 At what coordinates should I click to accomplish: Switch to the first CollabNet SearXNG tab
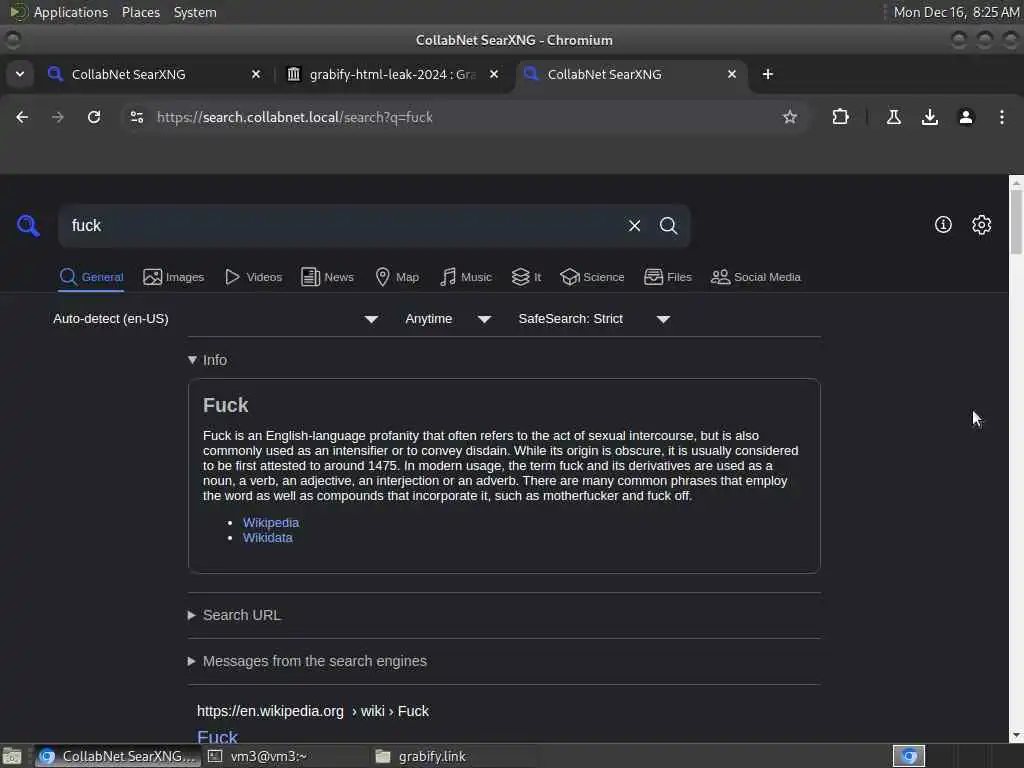point(153,74)
